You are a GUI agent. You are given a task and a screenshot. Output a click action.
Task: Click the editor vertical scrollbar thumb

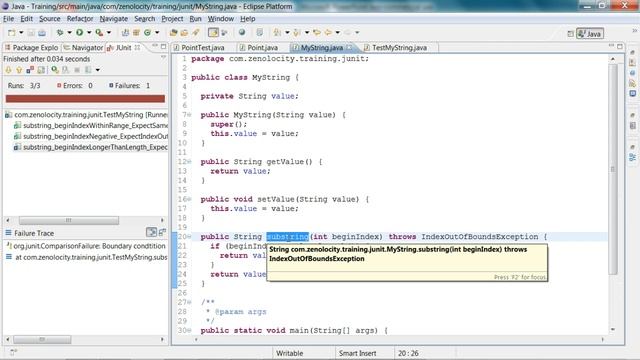pyautogui.click(x=613, y=169)
